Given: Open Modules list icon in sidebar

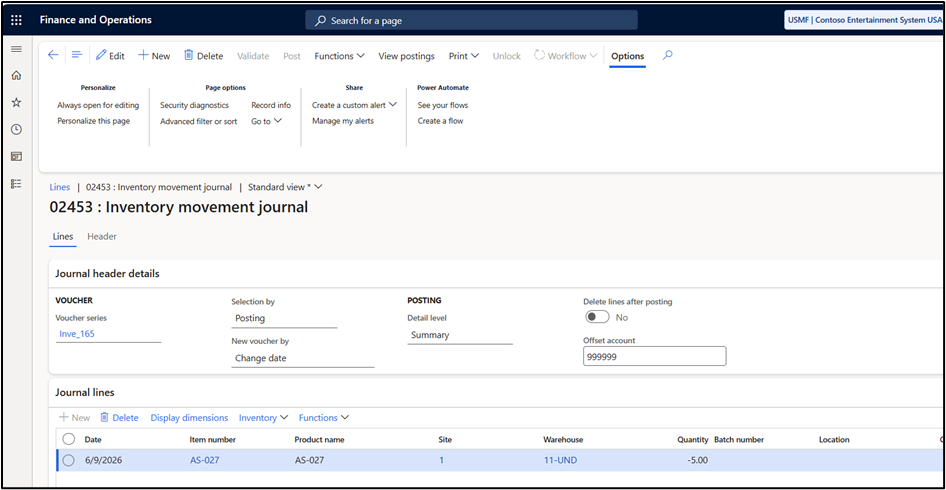Looking at the screenshot, I should [16, 183].
